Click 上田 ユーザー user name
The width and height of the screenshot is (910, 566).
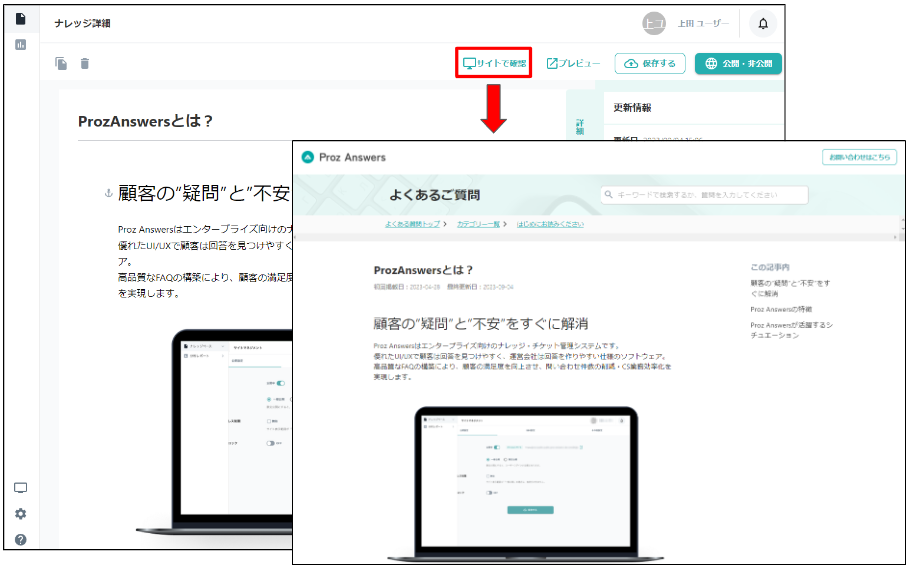coord(703,23)
